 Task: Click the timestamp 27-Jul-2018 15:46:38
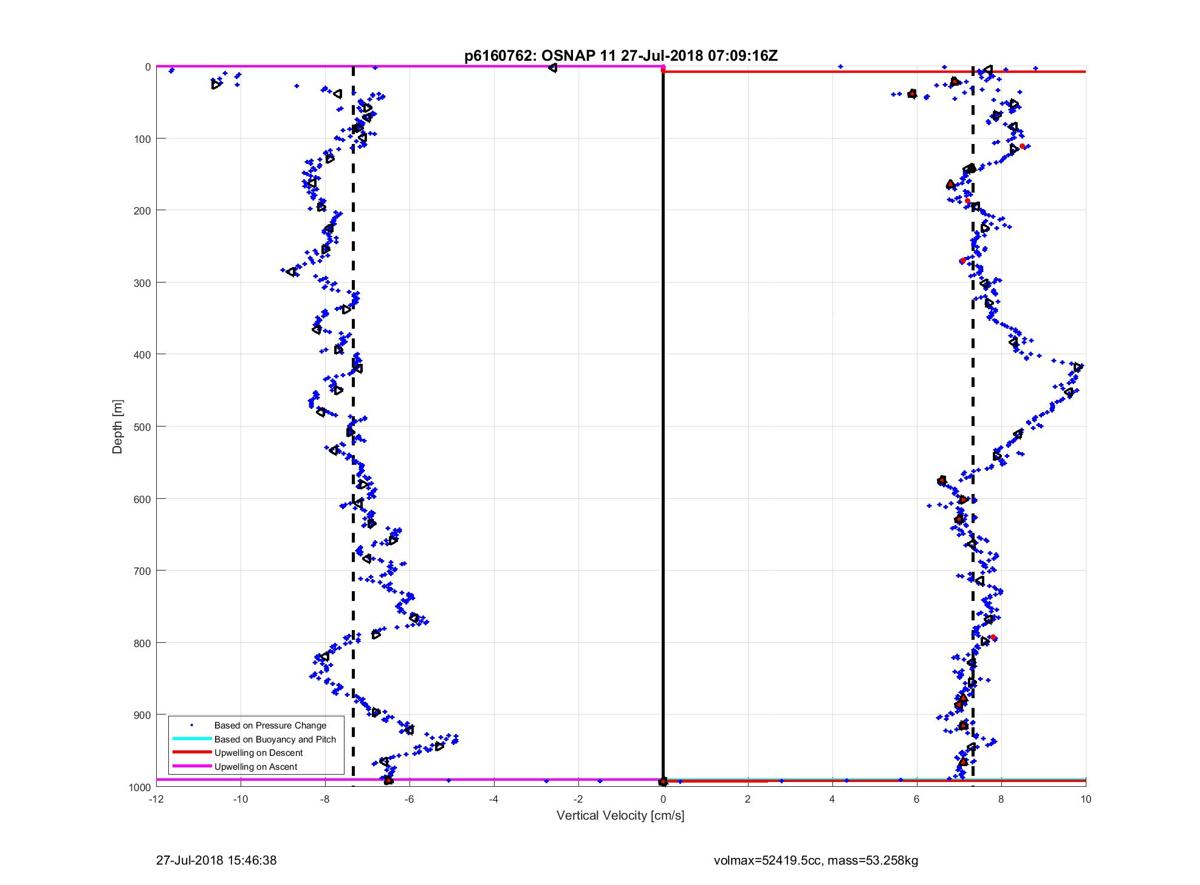(217, 859)
